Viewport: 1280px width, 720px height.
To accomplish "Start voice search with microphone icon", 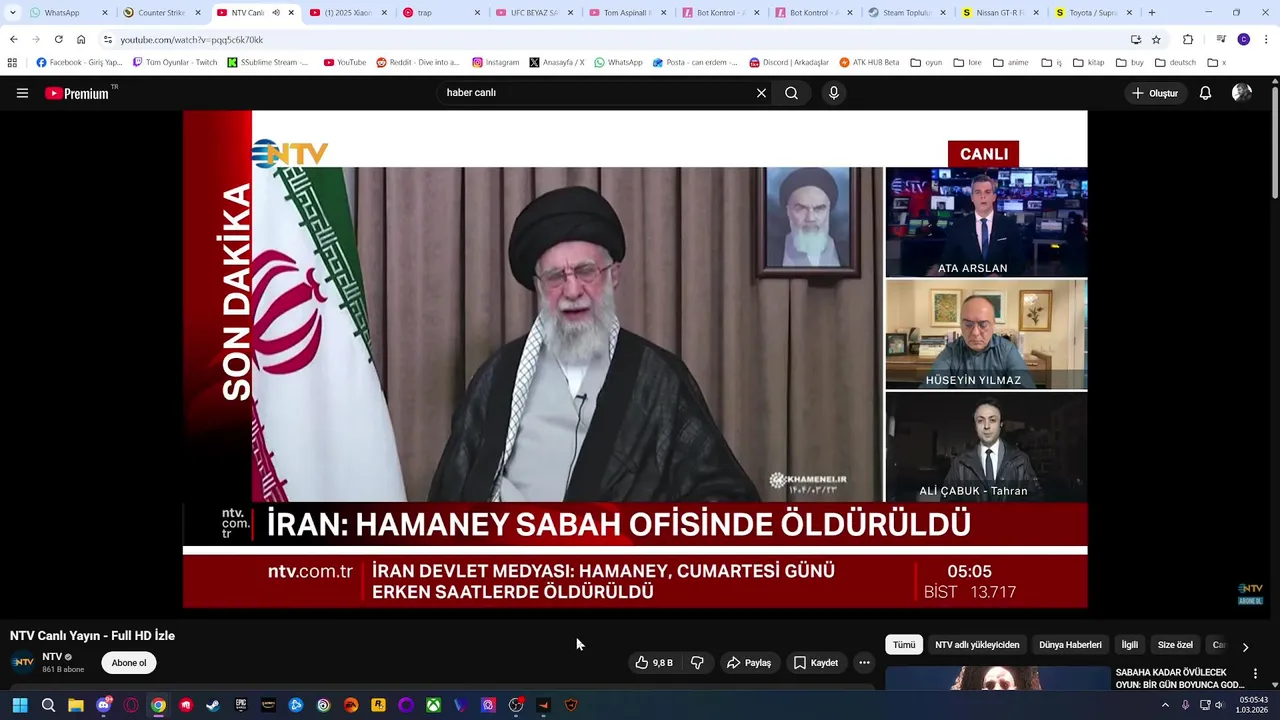I will click(834, 93).
